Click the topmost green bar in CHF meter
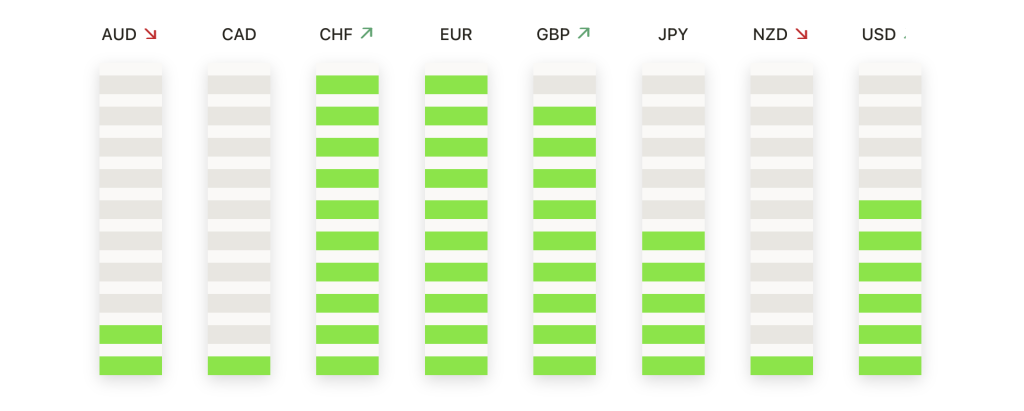The height and width of the screenshot is (411, 1024). click(x=347, y=84)
